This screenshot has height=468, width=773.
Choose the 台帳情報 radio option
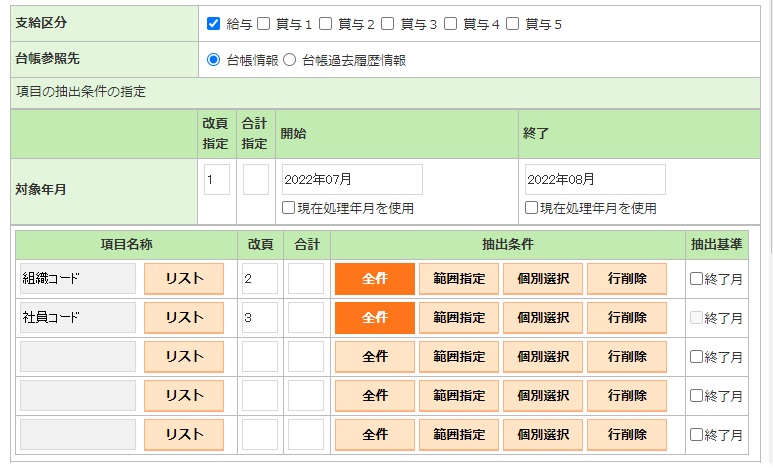(x=214, y=60)
